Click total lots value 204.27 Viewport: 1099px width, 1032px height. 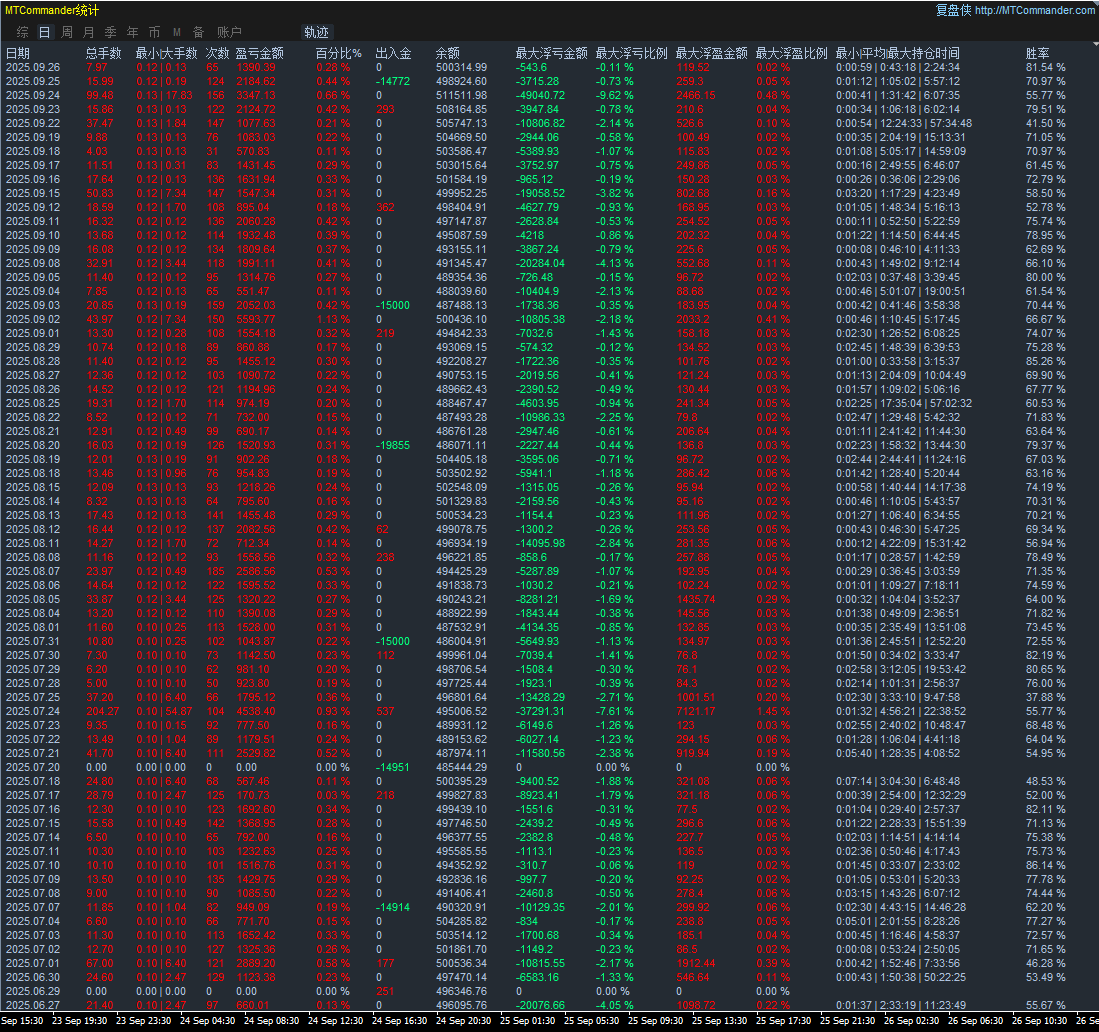pos(103,711)
